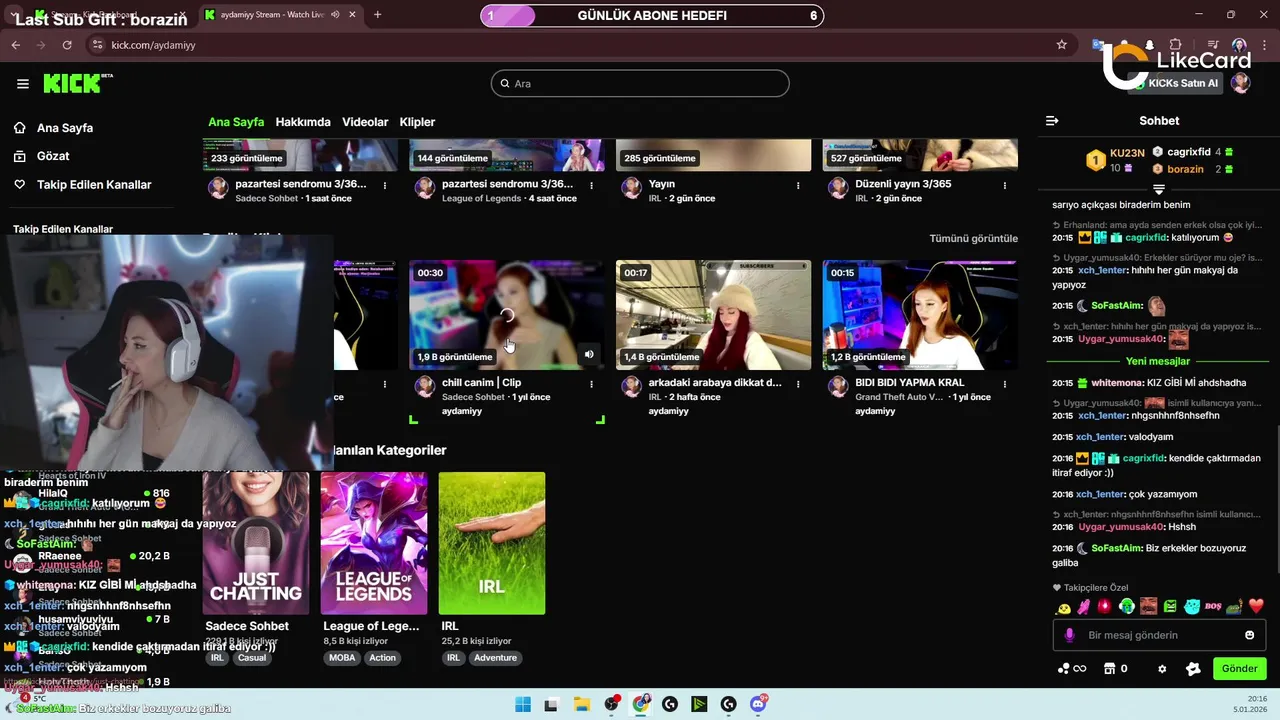The image size is (1280, 720).
Task: Click the Casual tag
Action: 252,658
